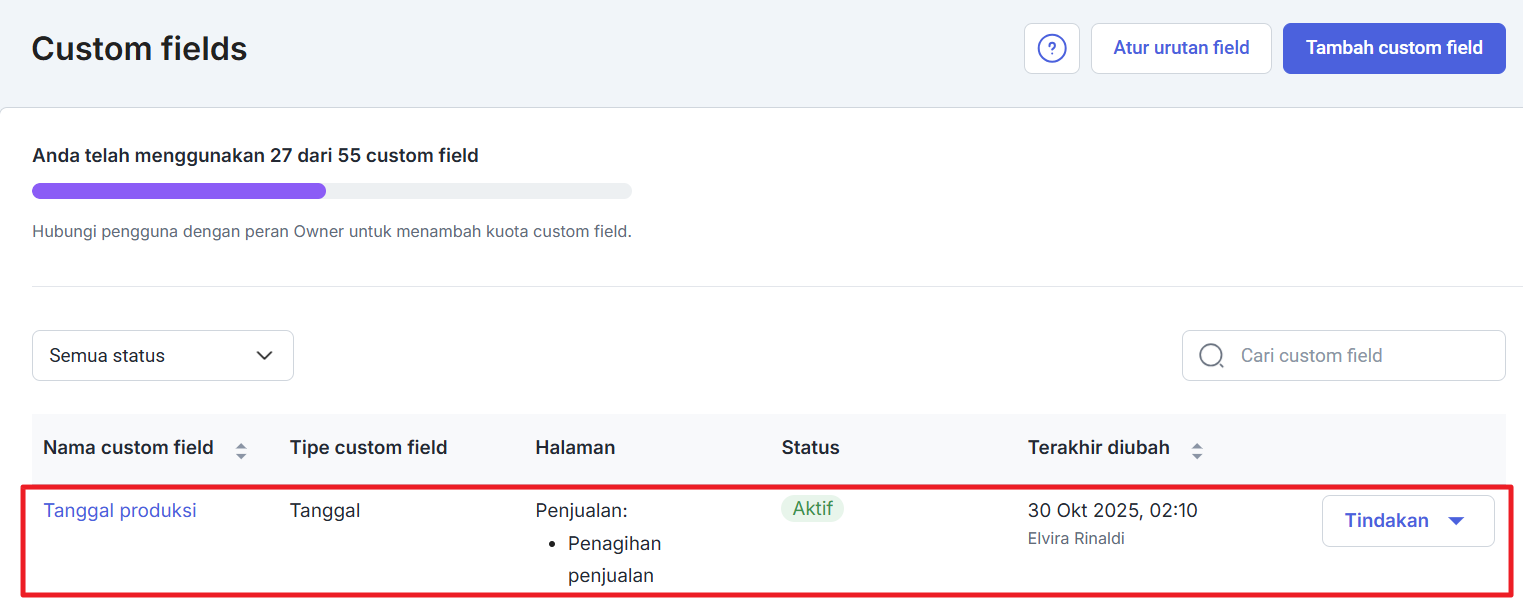Click the question mark help icon
Viewport: 1523px width, 602px height.
(x=1051, y=48)
